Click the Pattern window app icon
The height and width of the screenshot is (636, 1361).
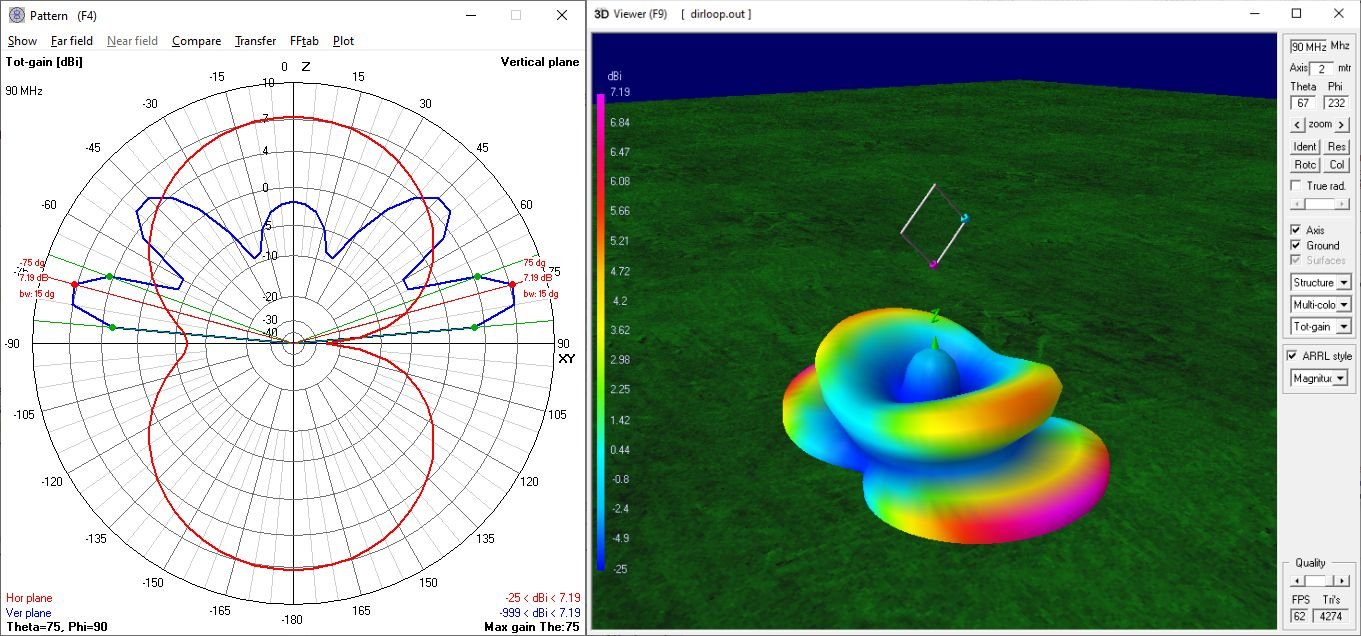[x=15, y=16]
